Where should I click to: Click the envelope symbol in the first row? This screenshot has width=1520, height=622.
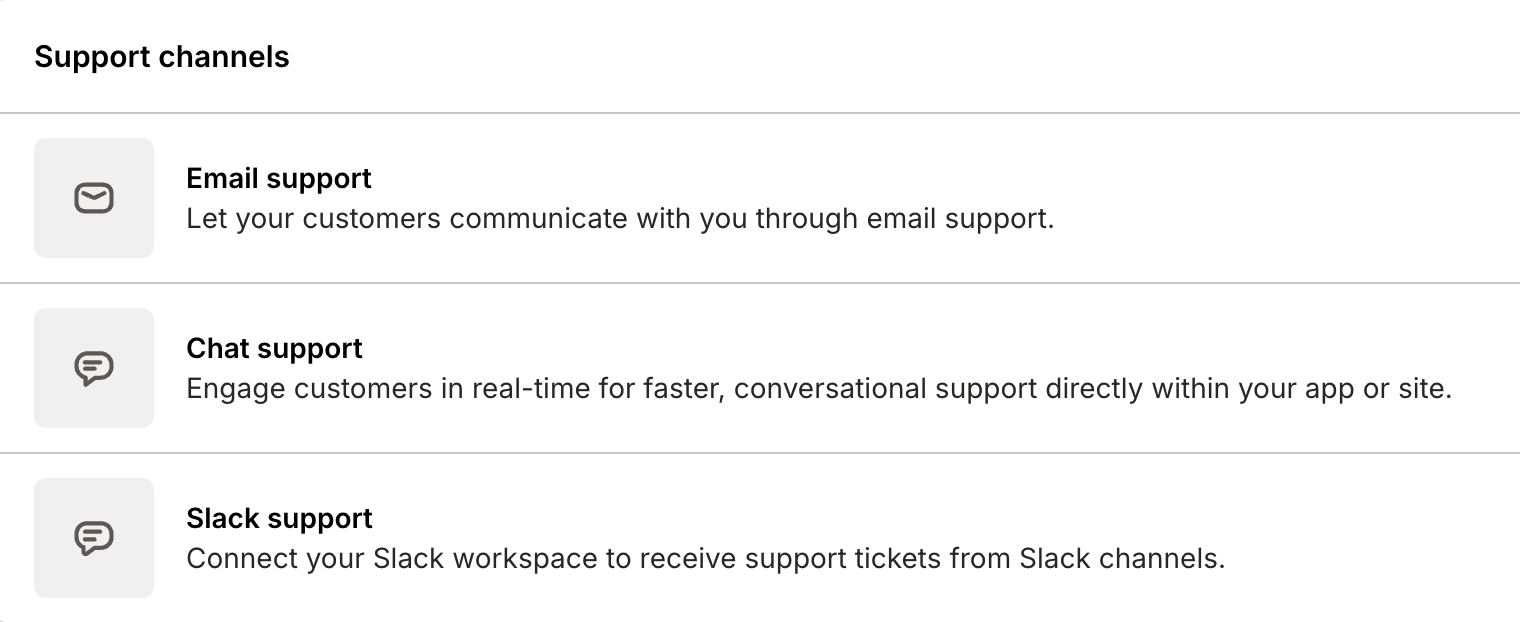click(x=93, y=198)
